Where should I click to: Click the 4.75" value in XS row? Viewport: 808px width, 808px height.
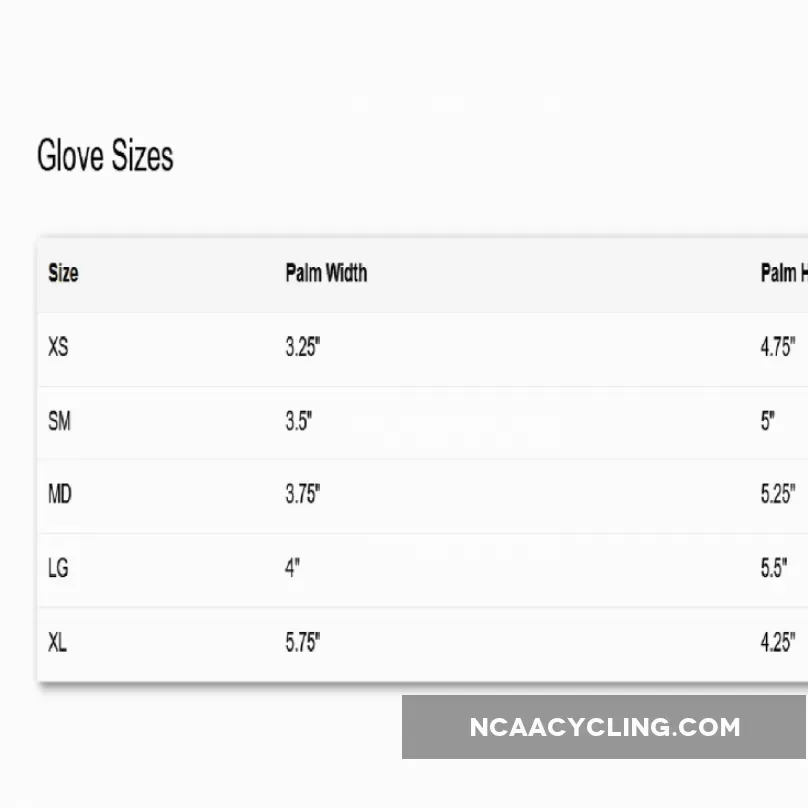tap(777, 347)
